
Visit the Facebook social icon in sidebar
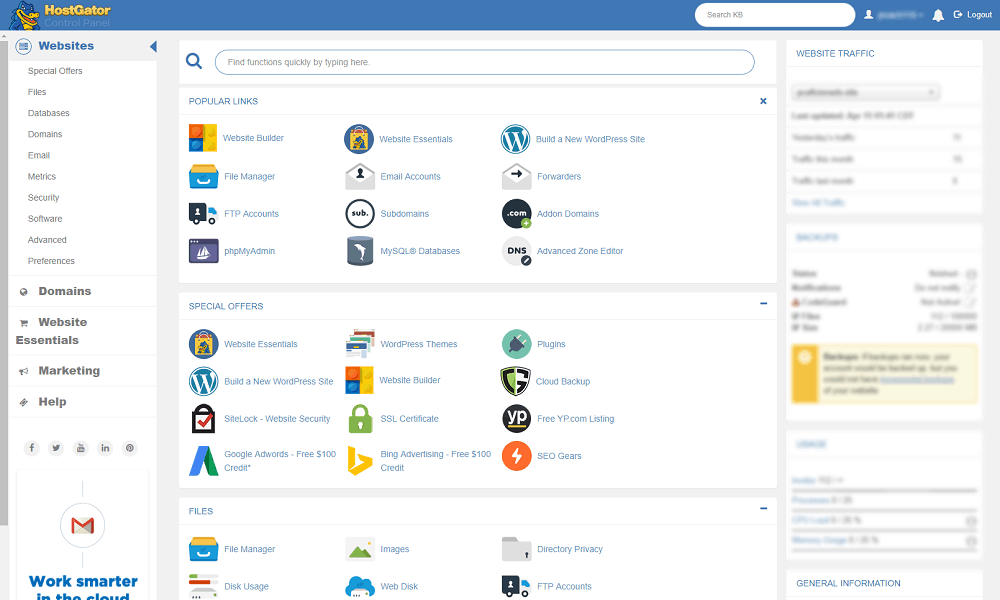tap(32, 448)
